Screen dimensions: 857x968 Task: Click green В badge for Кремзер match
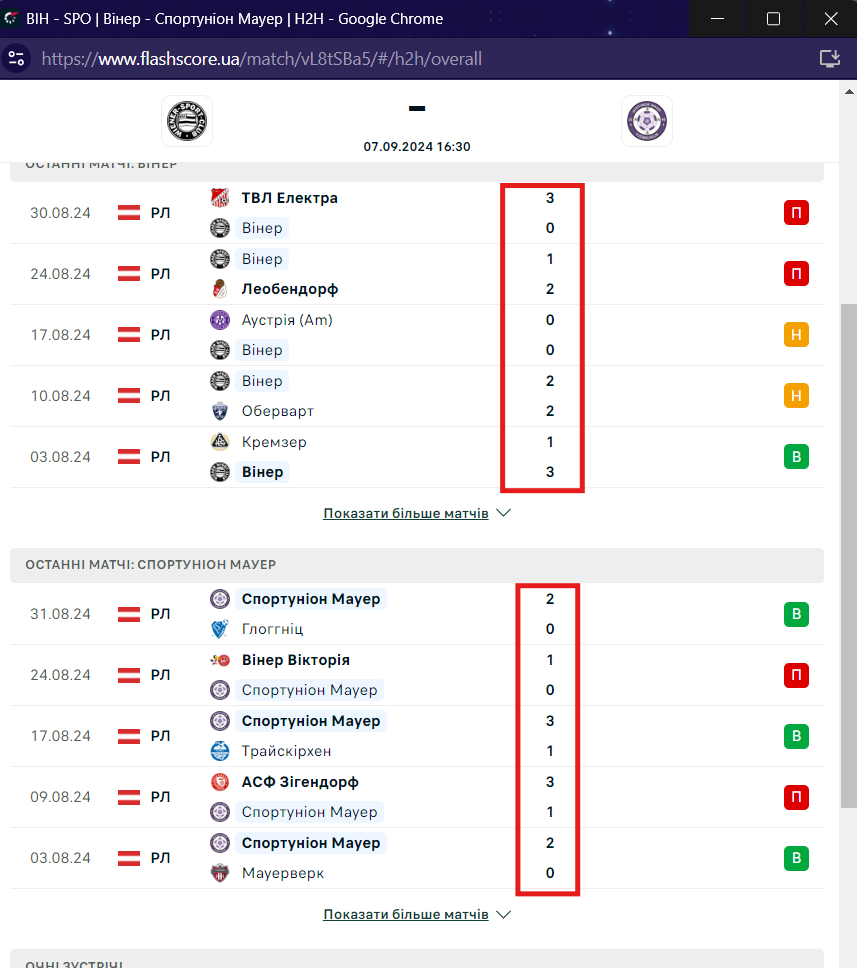tap(796, 457)
